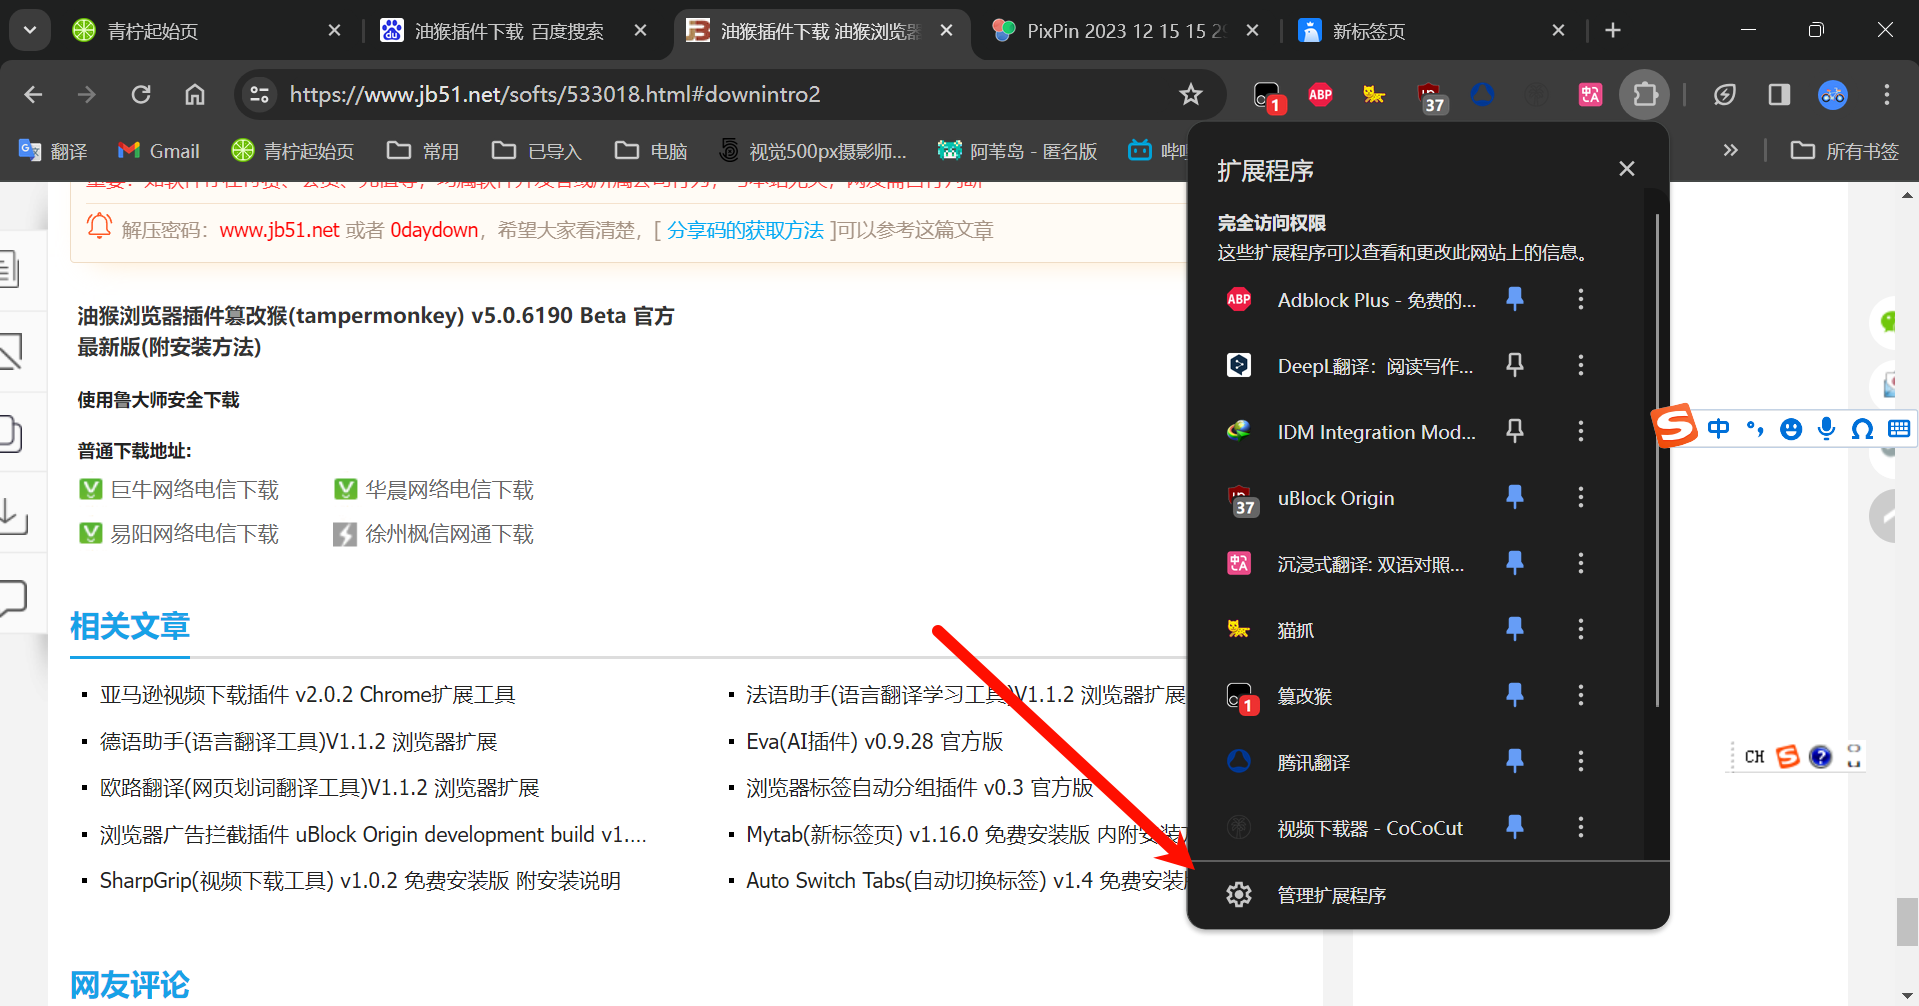Click the address bar URL field
The width and height of the screenshot is (1919, 1006).
pyautogui.click(x=700, y=95)
